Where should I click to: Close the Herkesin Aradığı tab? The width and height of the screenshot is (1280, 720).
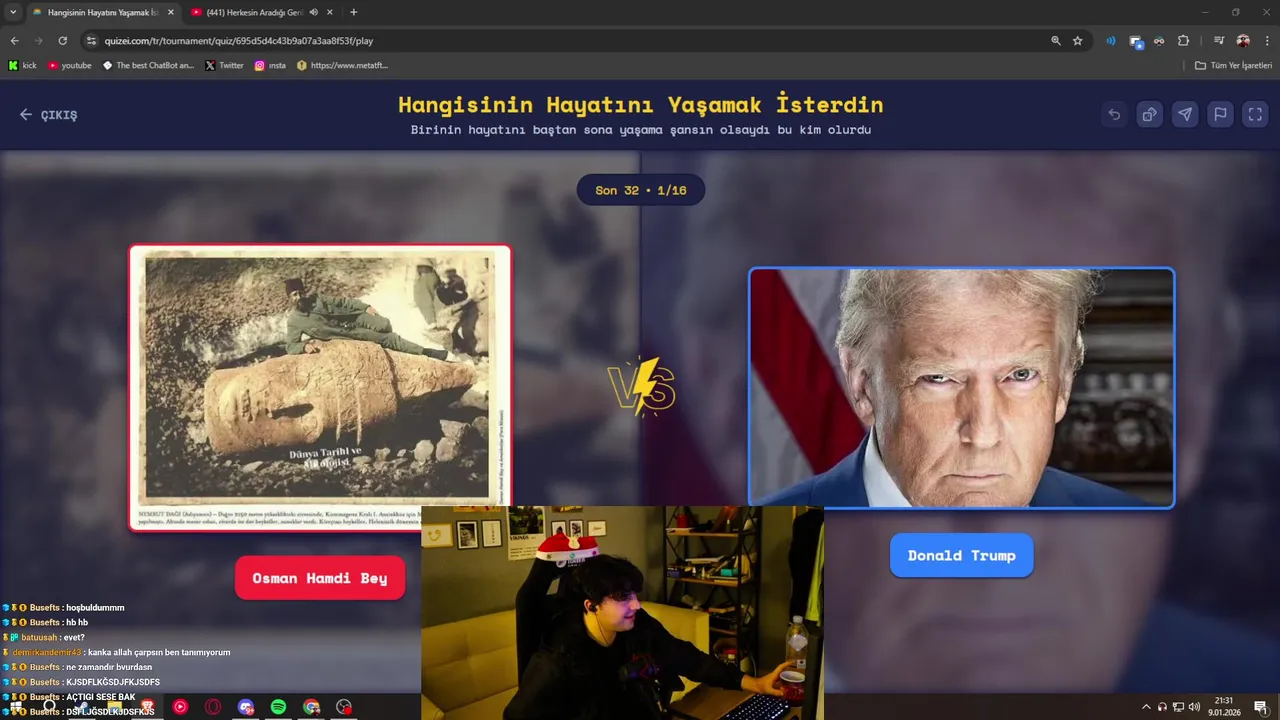330,12
